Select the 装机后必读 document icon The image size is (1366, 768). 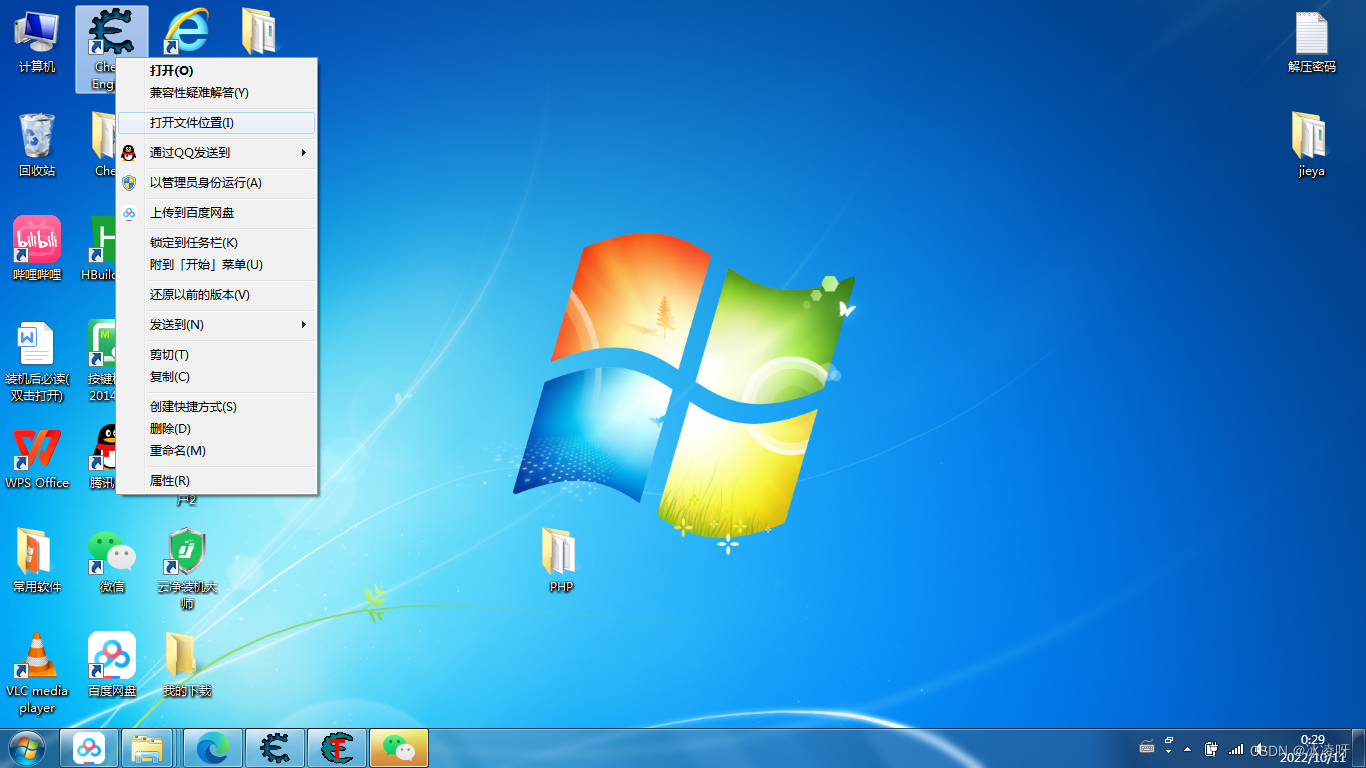[x=37, y=361]
